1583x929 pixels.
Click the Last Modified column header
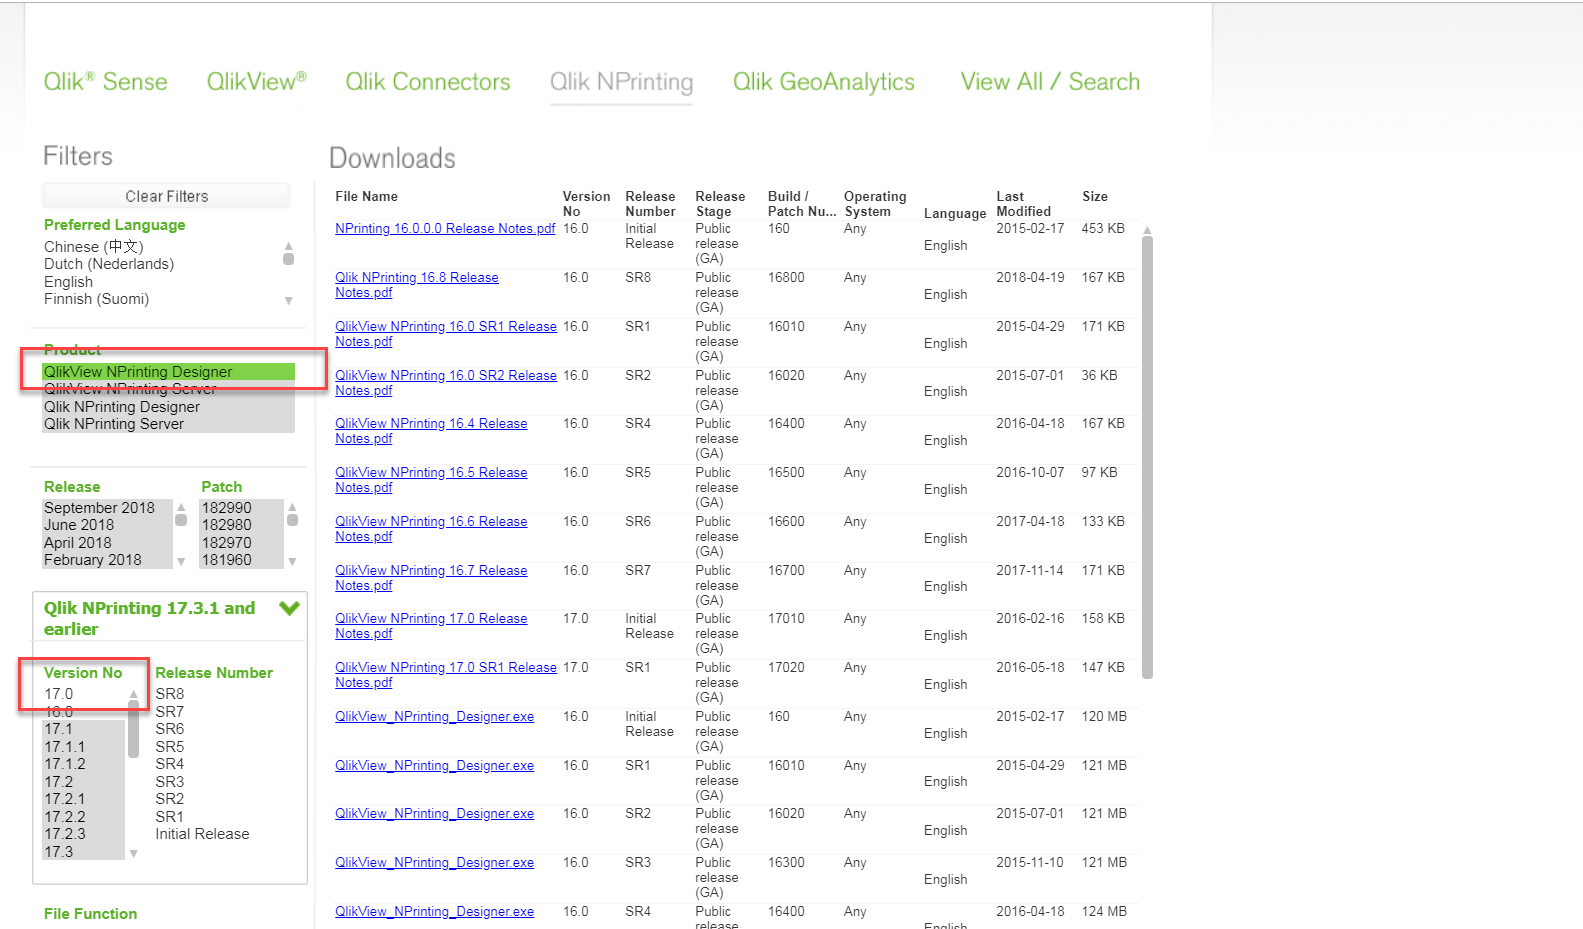coord(1023,204)
